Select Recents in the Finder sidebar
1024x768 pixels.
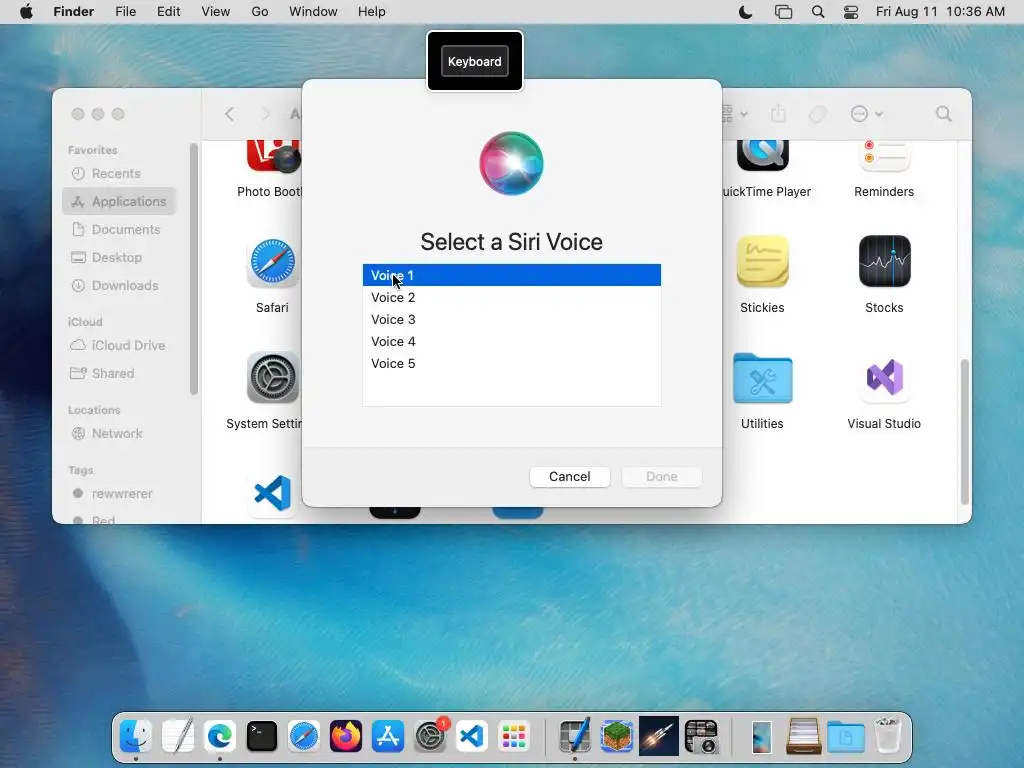119,174
